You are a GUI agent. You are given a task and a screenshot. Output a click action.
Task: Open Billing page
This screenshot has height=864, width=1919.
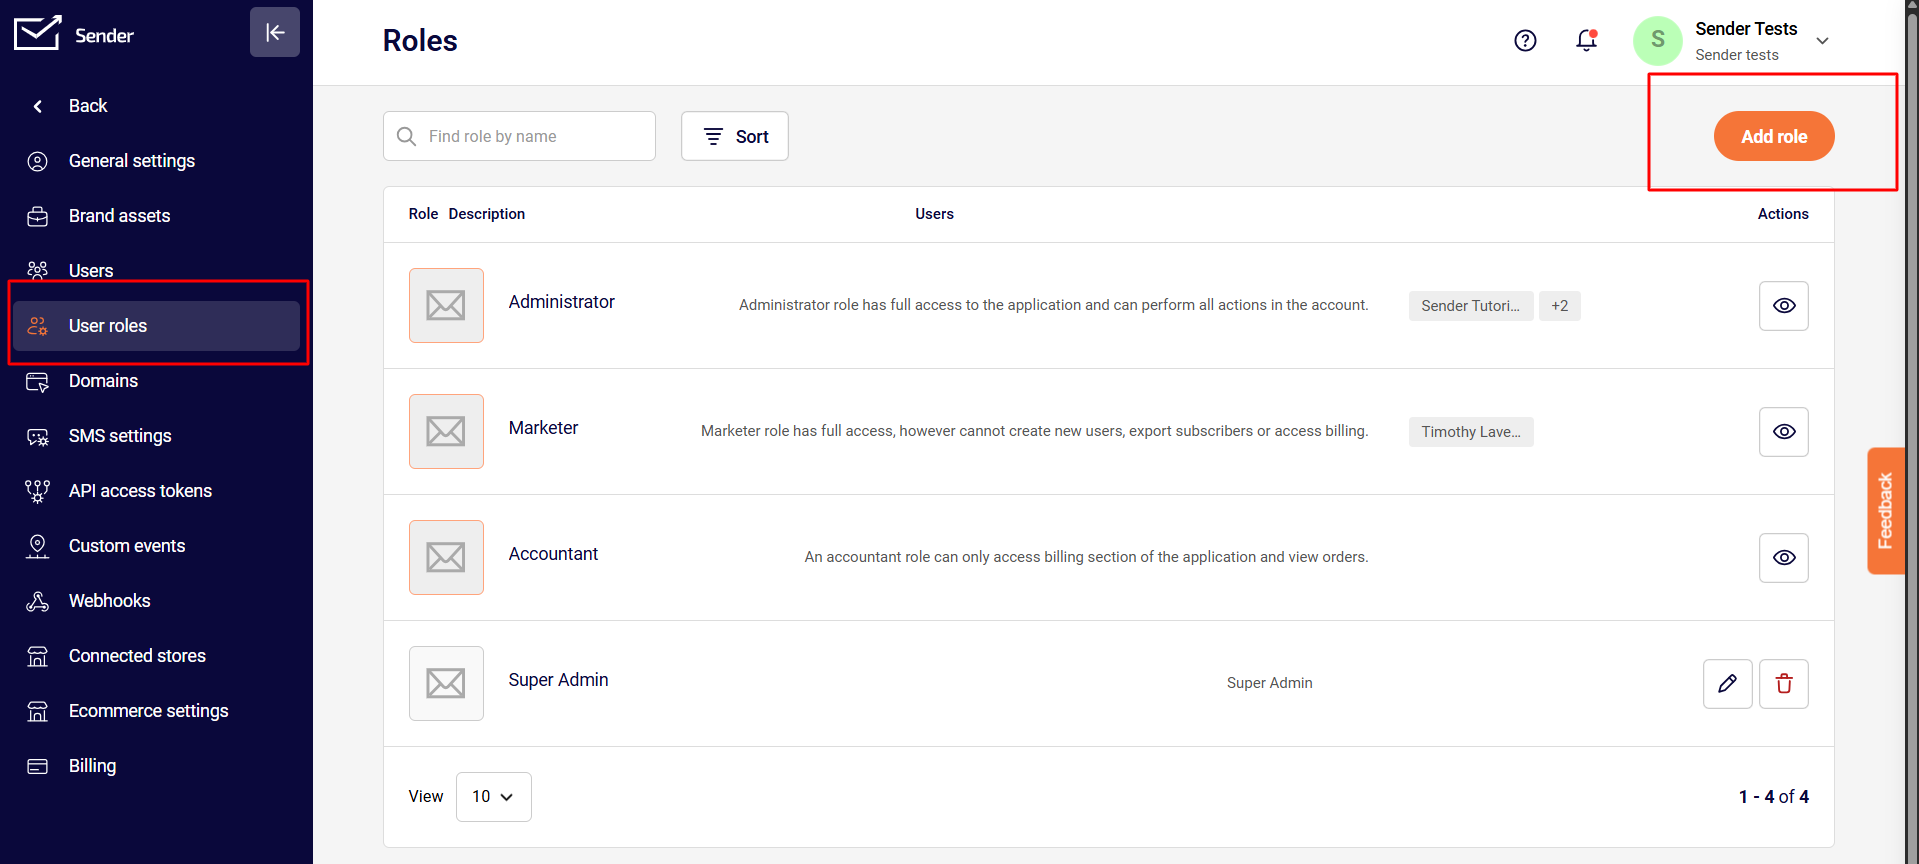coord(156,766)
